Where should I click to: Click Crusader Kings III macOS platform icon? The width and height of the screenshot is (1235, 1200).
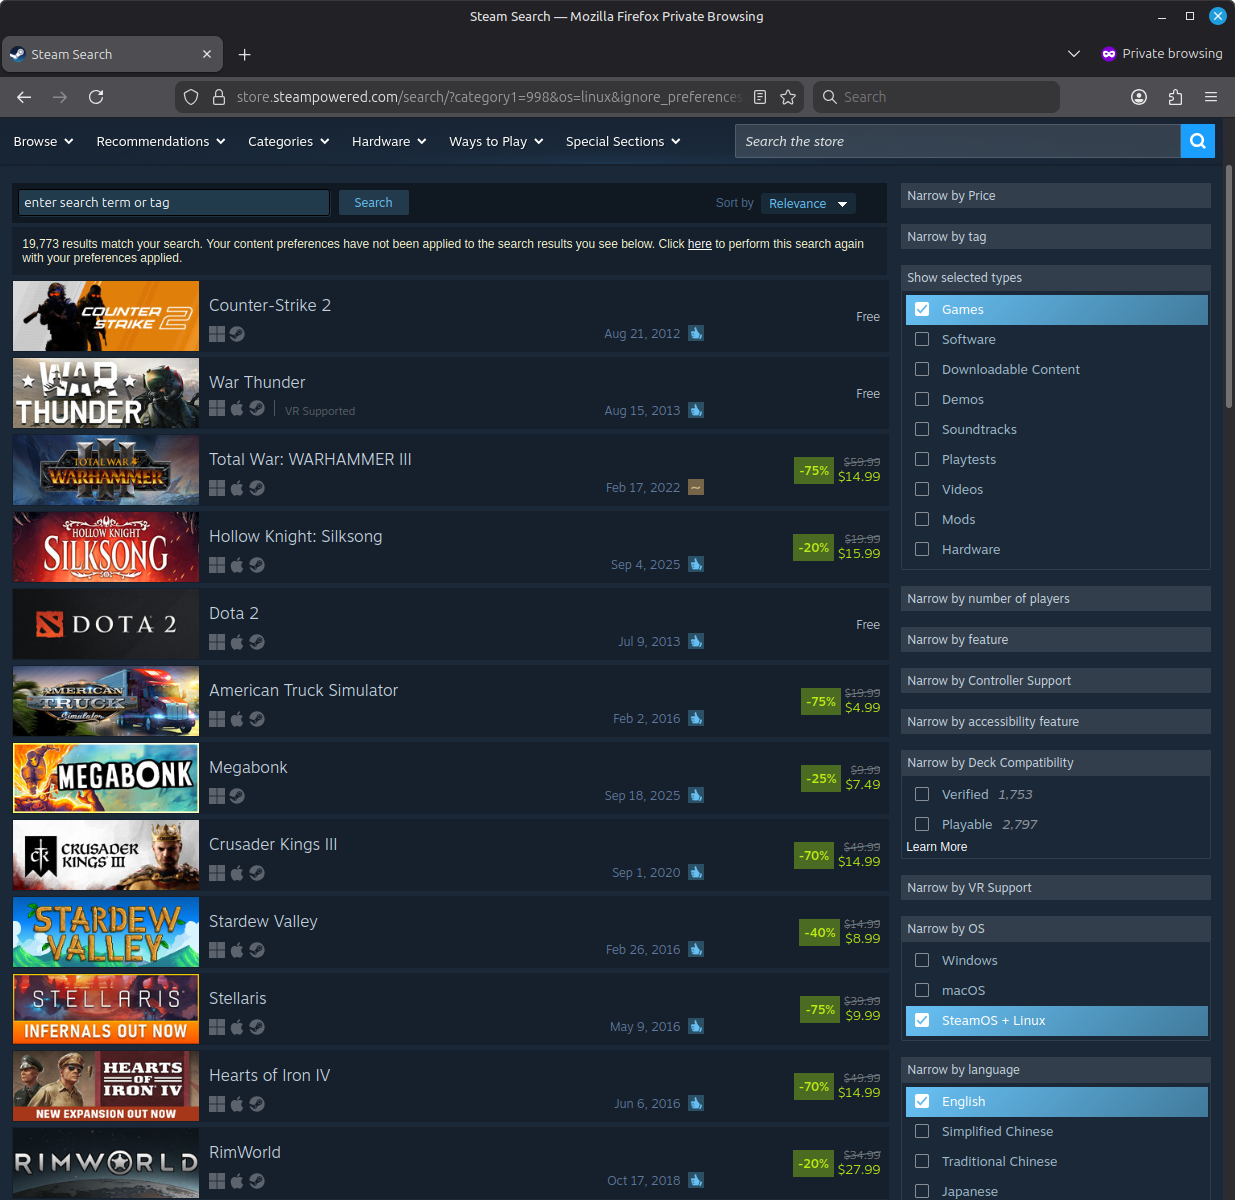point(237,873)
